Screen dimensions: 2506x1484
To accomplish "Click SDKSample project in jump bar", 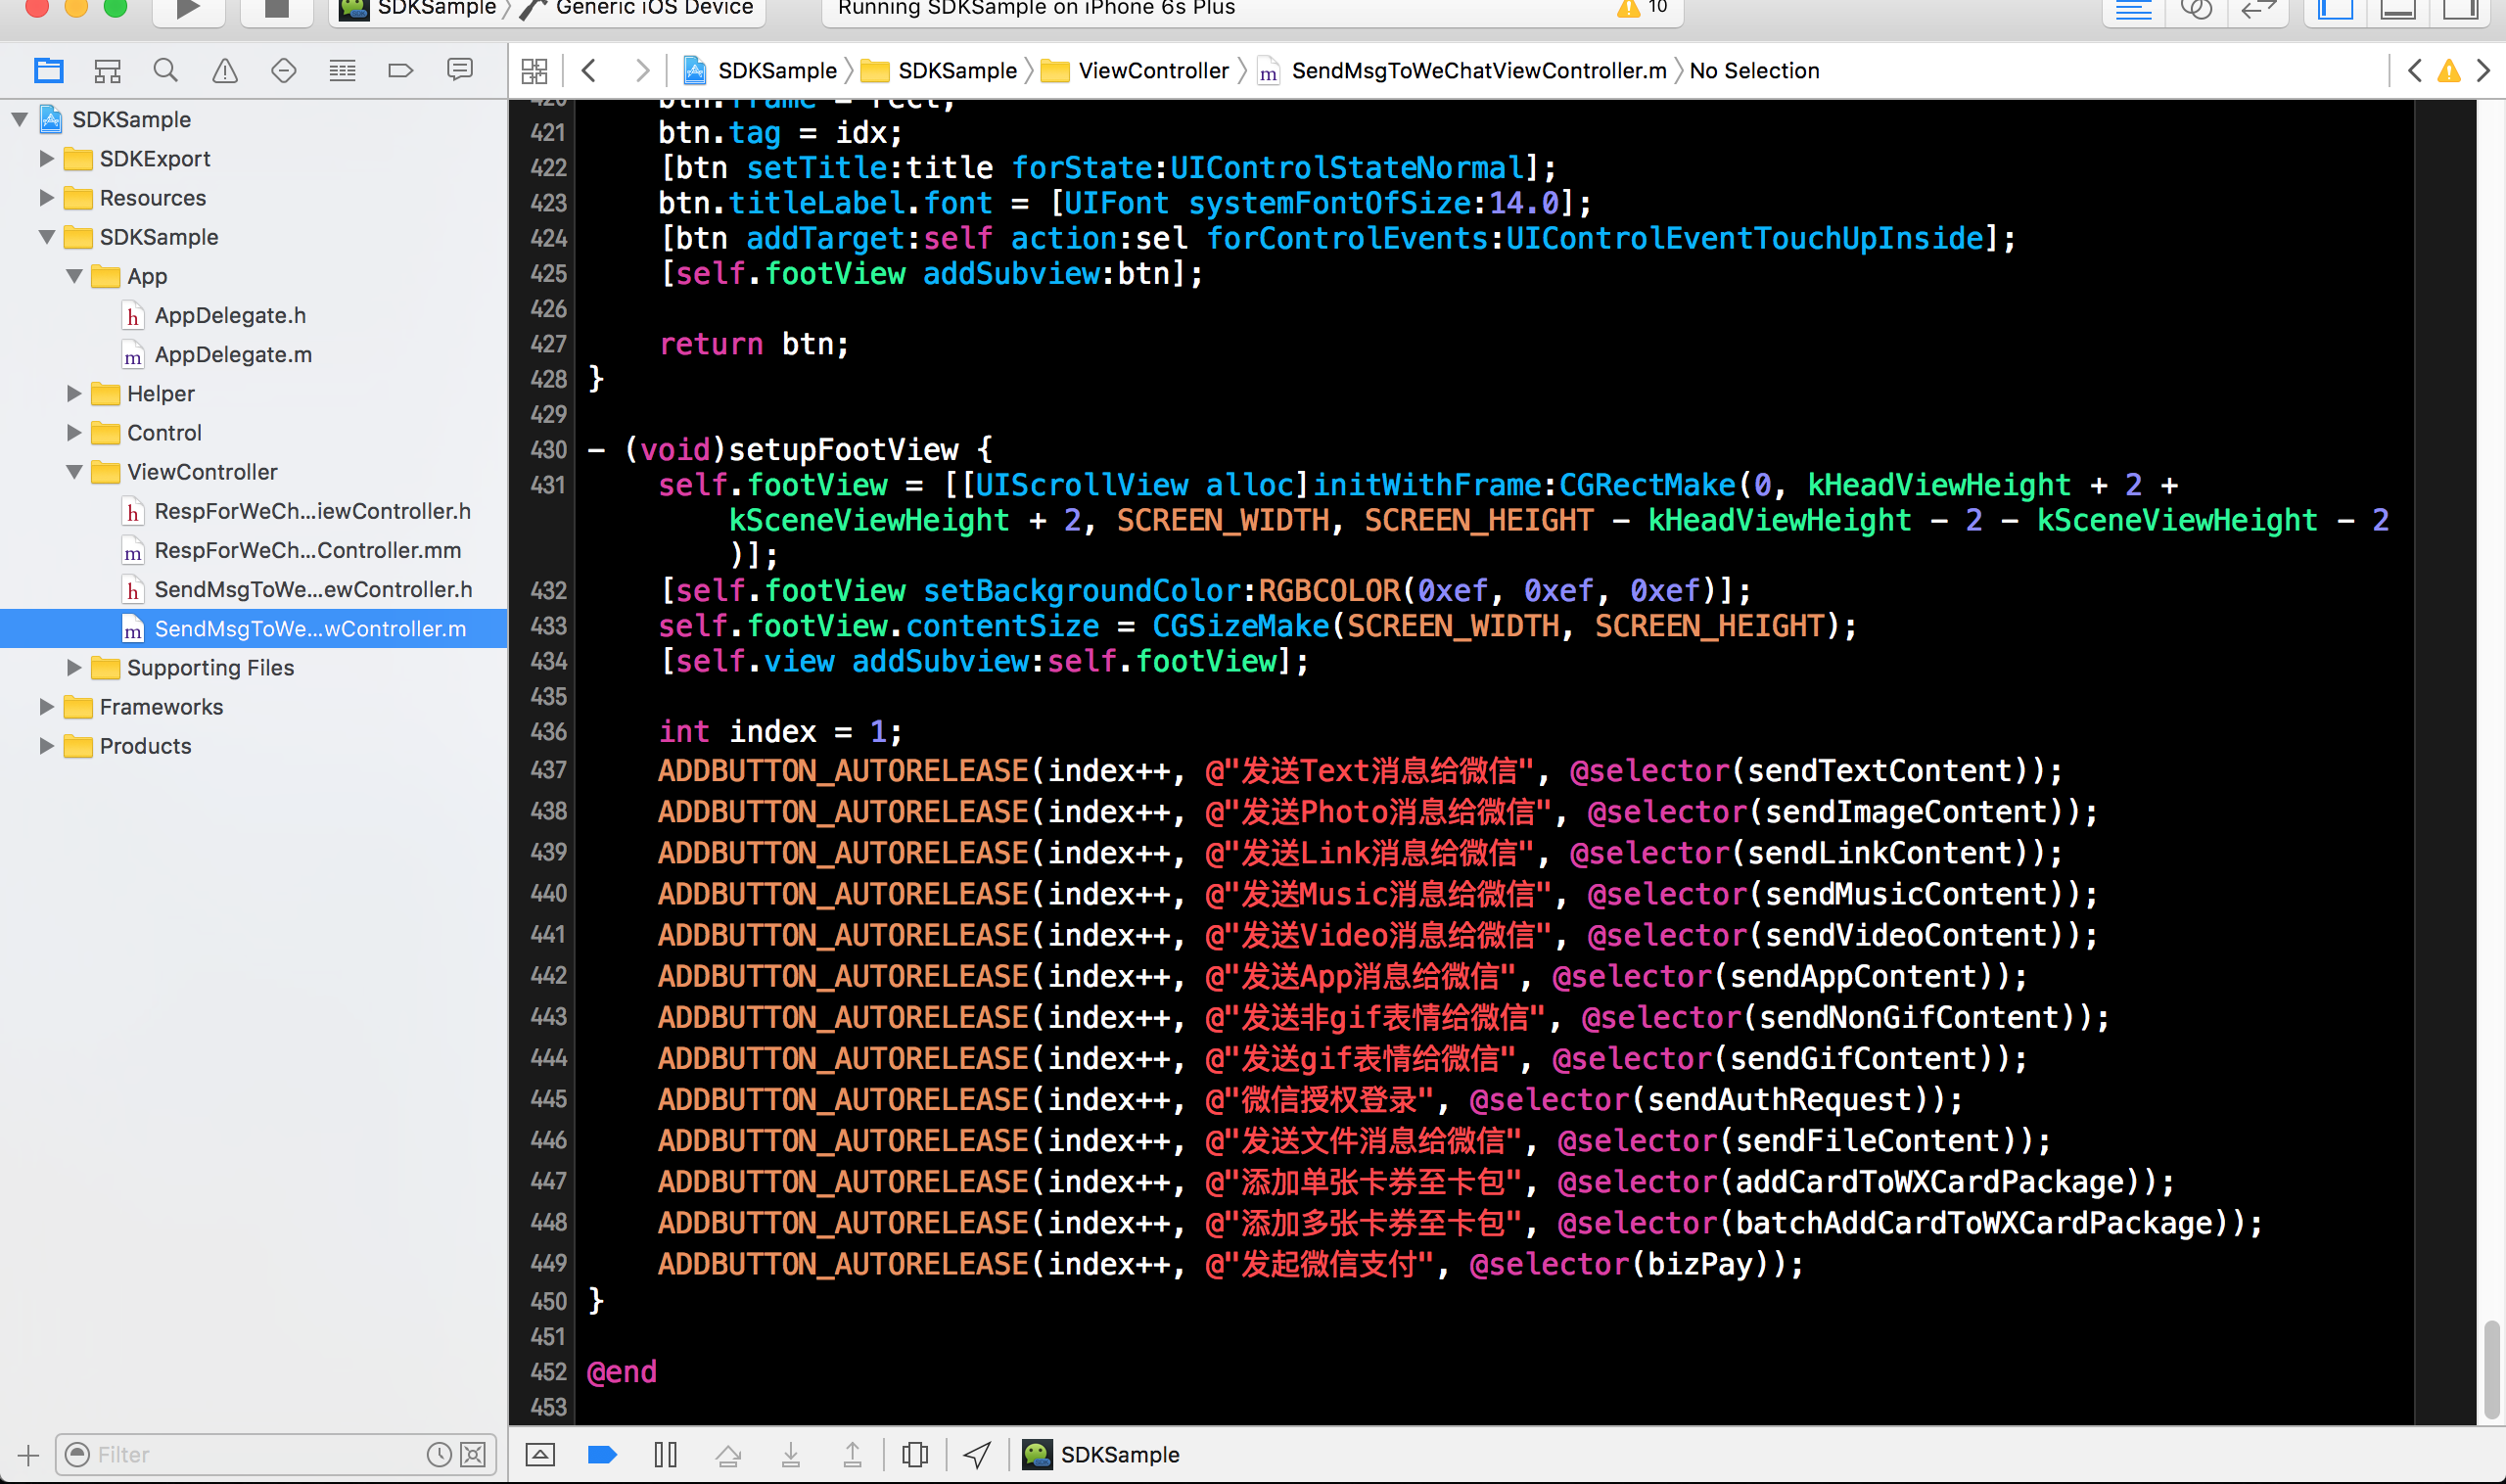I will 760,70.
